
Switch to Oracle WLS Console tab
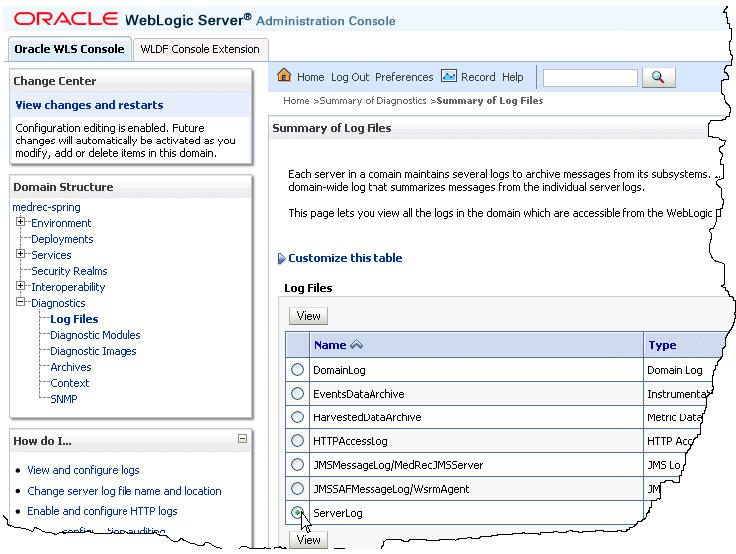(69, 49)
